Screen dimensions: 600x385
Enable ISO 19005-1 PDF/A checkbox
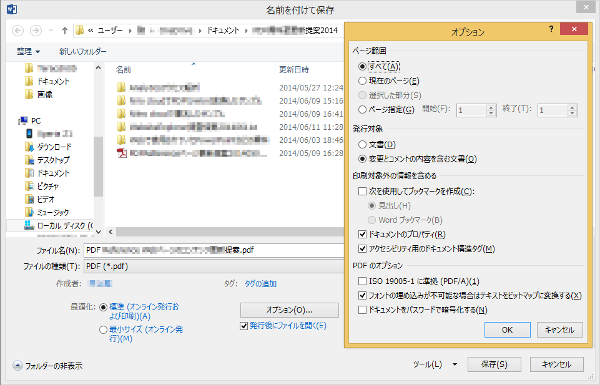click(x=362, y=281)
